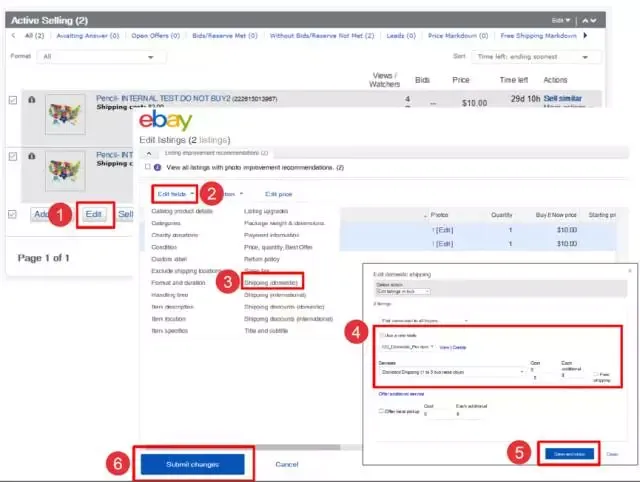The image size is (640, 482).
Task: Click the eBay logo
Action: click(165, 120)
